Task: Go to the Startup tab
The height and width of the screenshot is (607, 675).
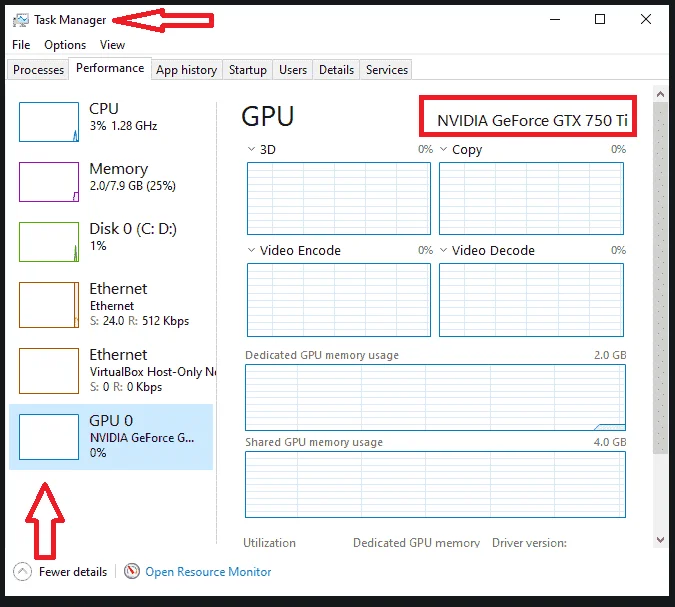Action: tap(248, 70)
